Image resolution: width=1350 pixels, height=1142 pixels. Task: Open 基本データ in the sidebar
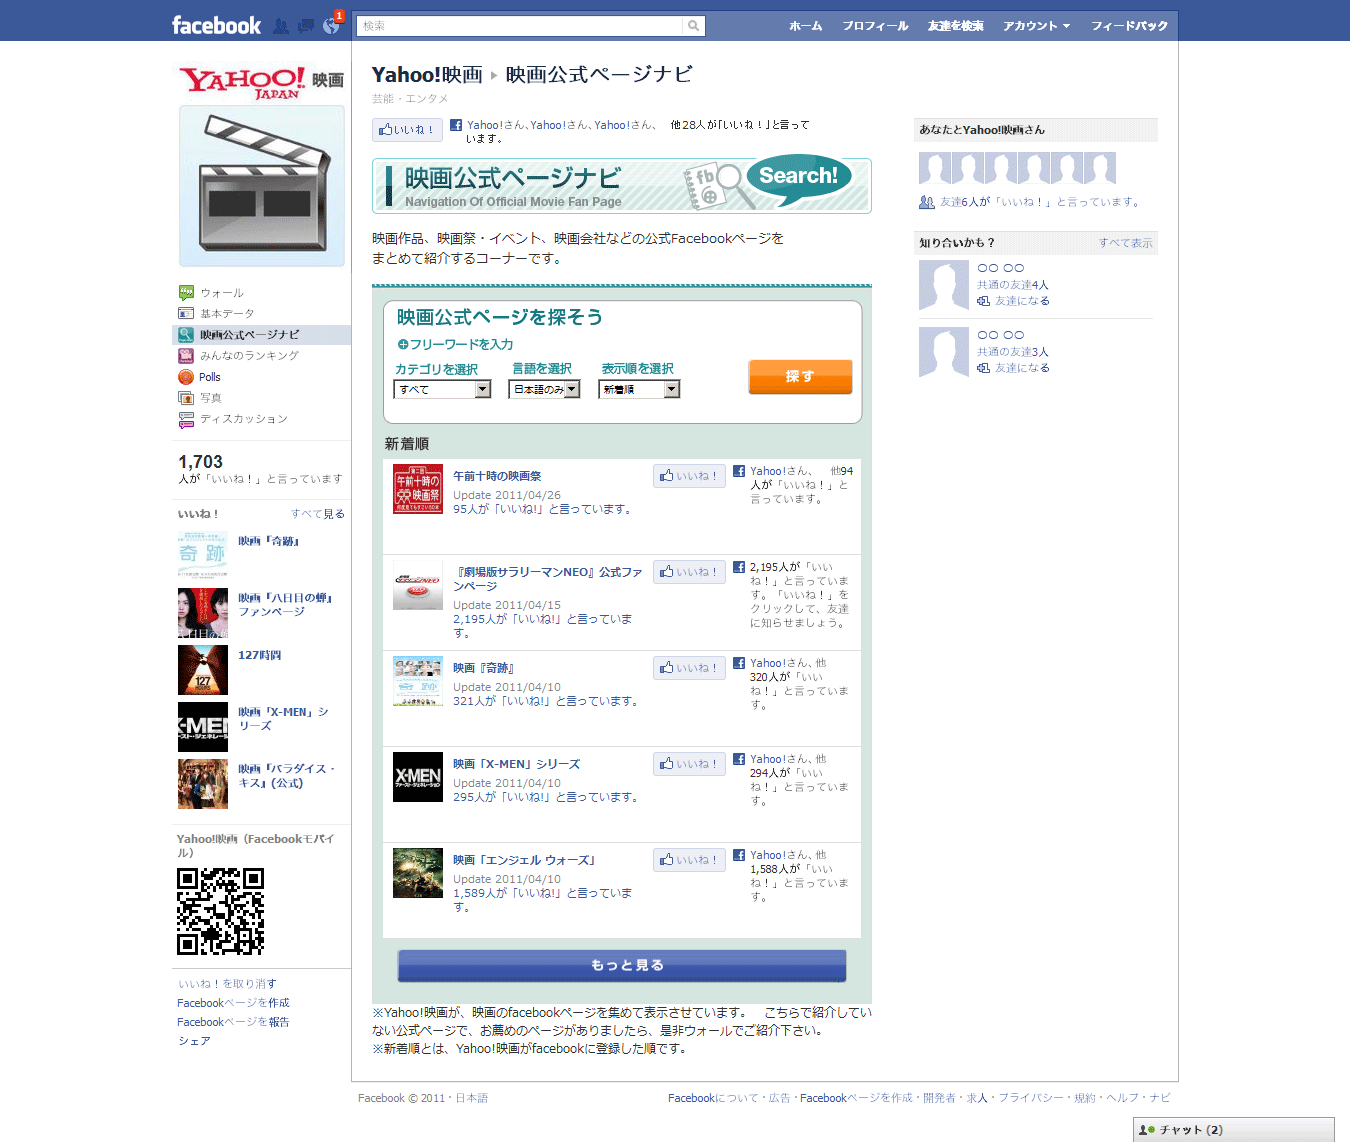click(227, 314)
